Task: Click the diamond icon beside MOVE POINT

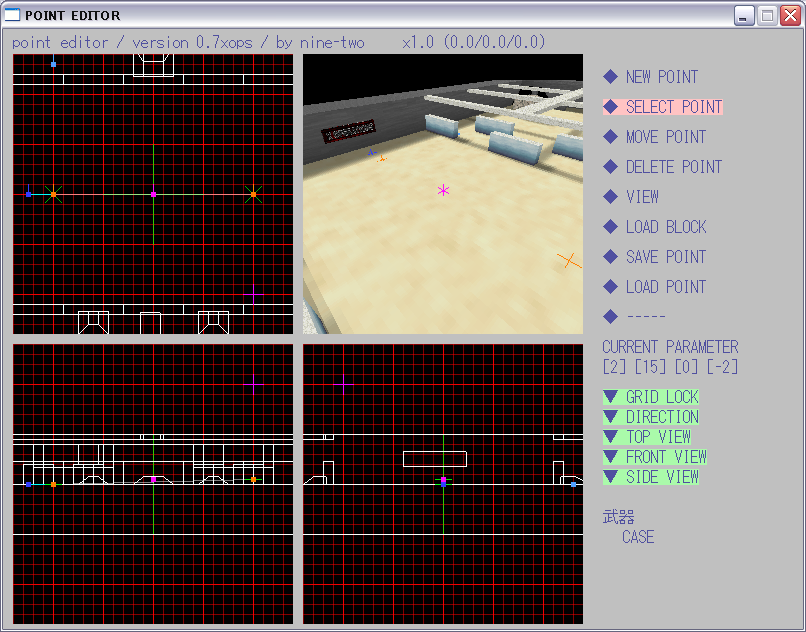Action: pyautogui.click(x=610, y=137)
